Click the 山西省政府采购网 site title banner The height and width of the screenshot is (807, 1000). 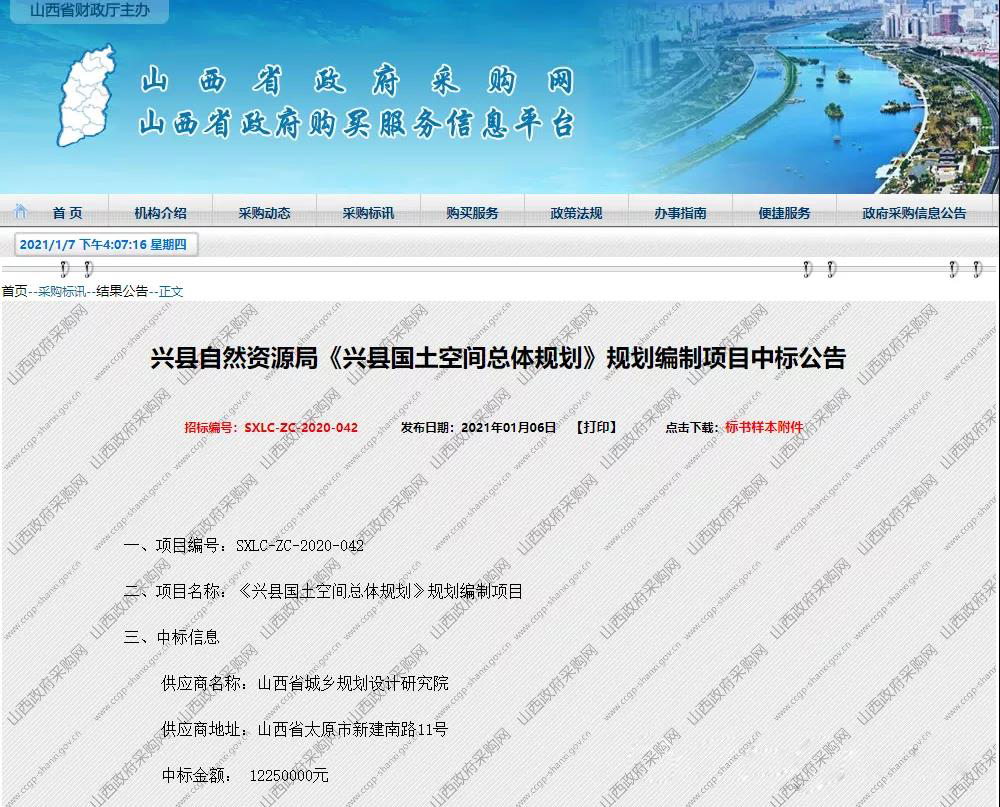(x=357, y=81)
